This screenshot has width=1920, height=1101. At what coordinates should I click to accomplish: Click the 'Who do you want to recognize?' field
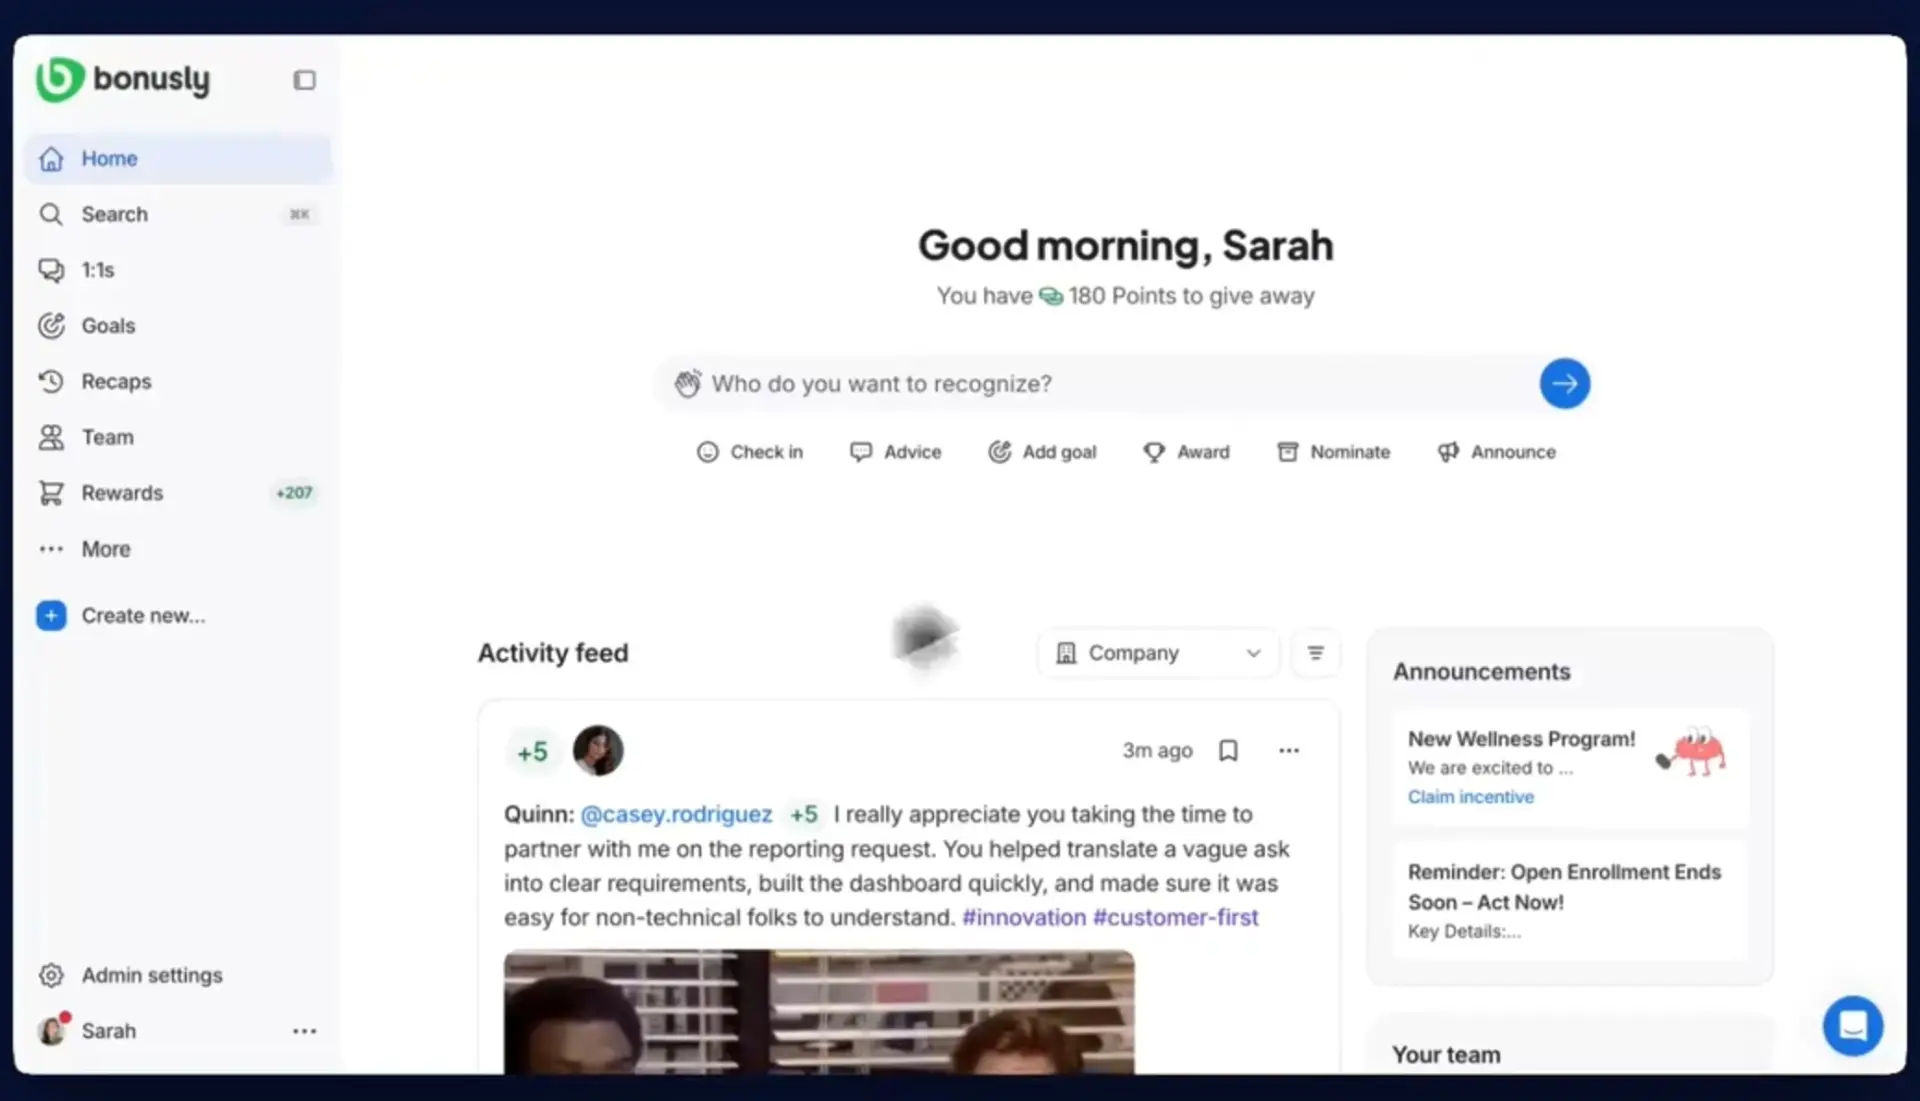[x=1096, y=384]
